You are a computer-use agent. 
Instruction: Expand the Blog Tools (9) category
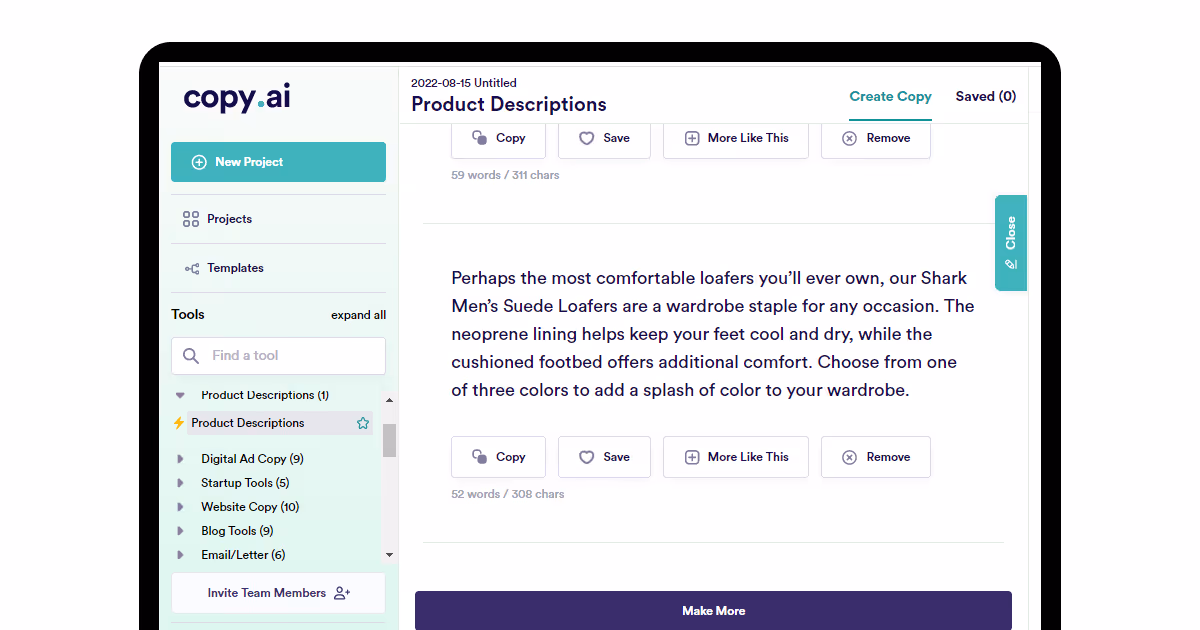coord(181,531)
